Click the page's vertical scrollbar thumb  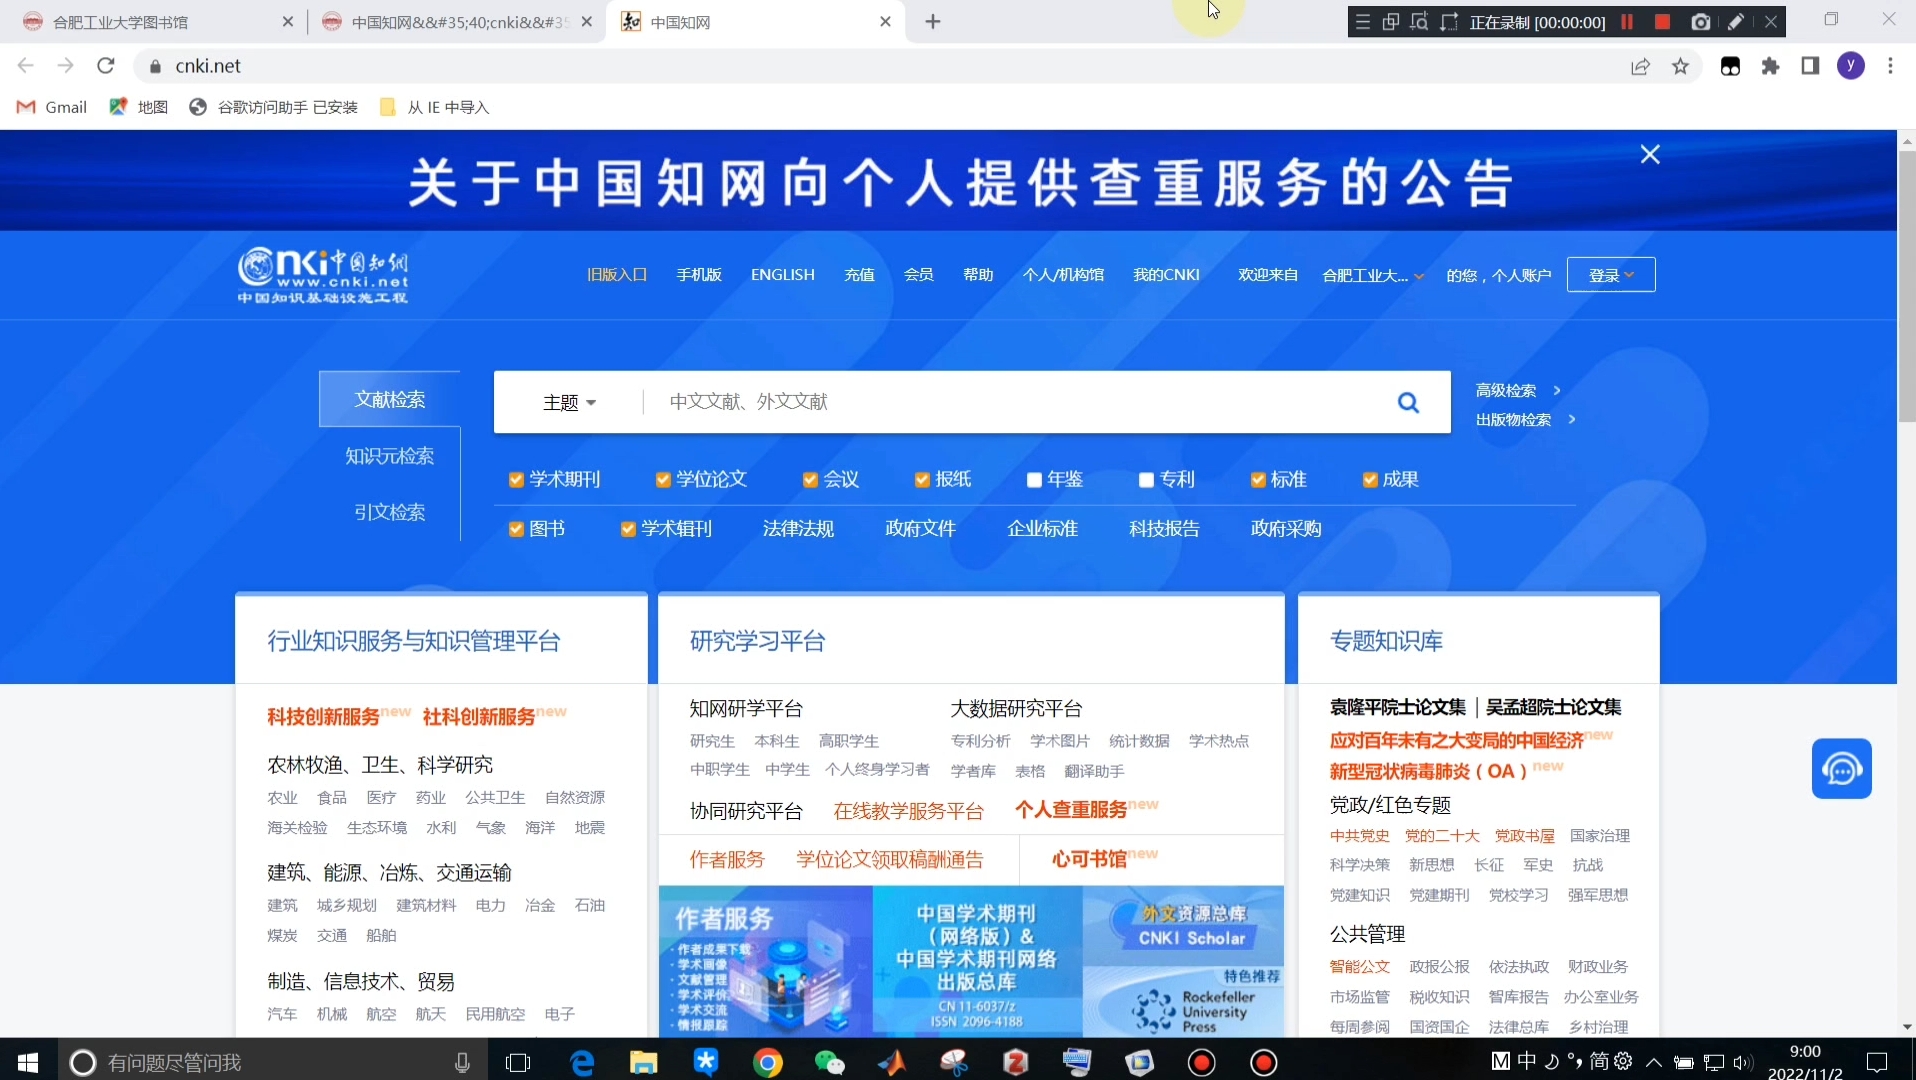tap(1907, 286)
